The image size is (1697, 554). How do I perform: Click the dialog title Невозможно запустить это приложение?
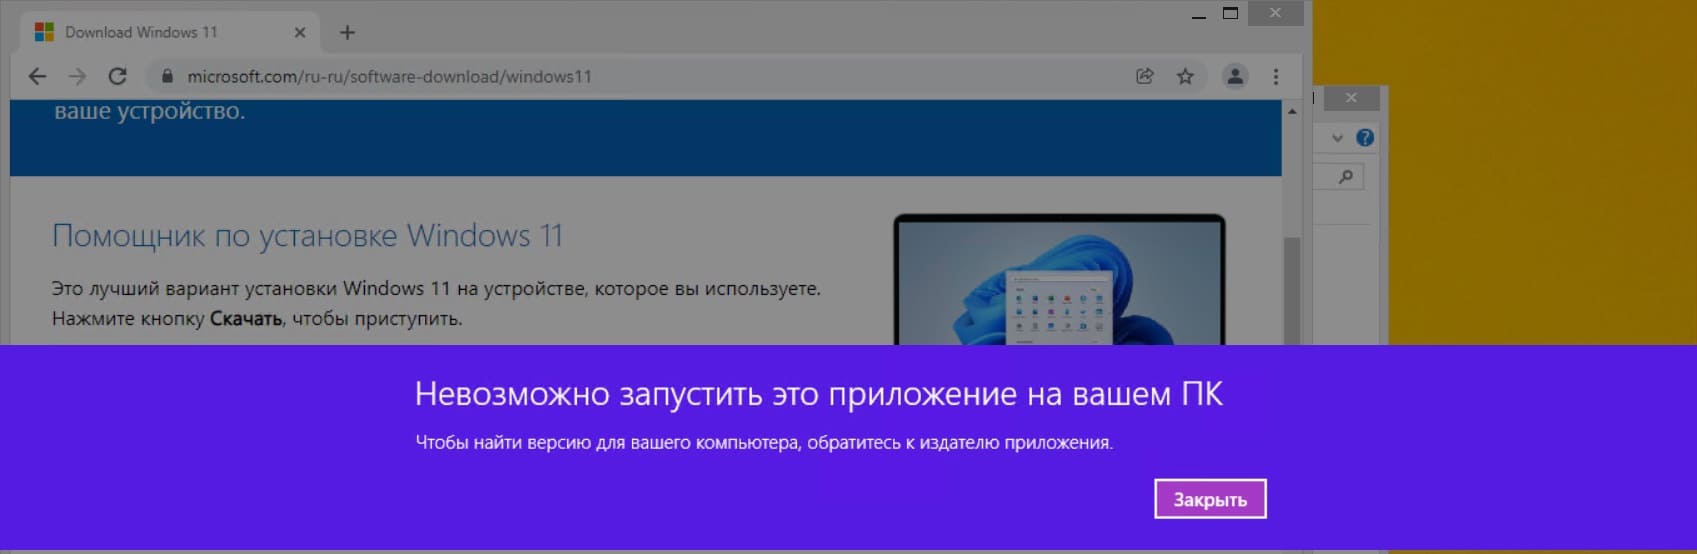(x=818, y=394)
